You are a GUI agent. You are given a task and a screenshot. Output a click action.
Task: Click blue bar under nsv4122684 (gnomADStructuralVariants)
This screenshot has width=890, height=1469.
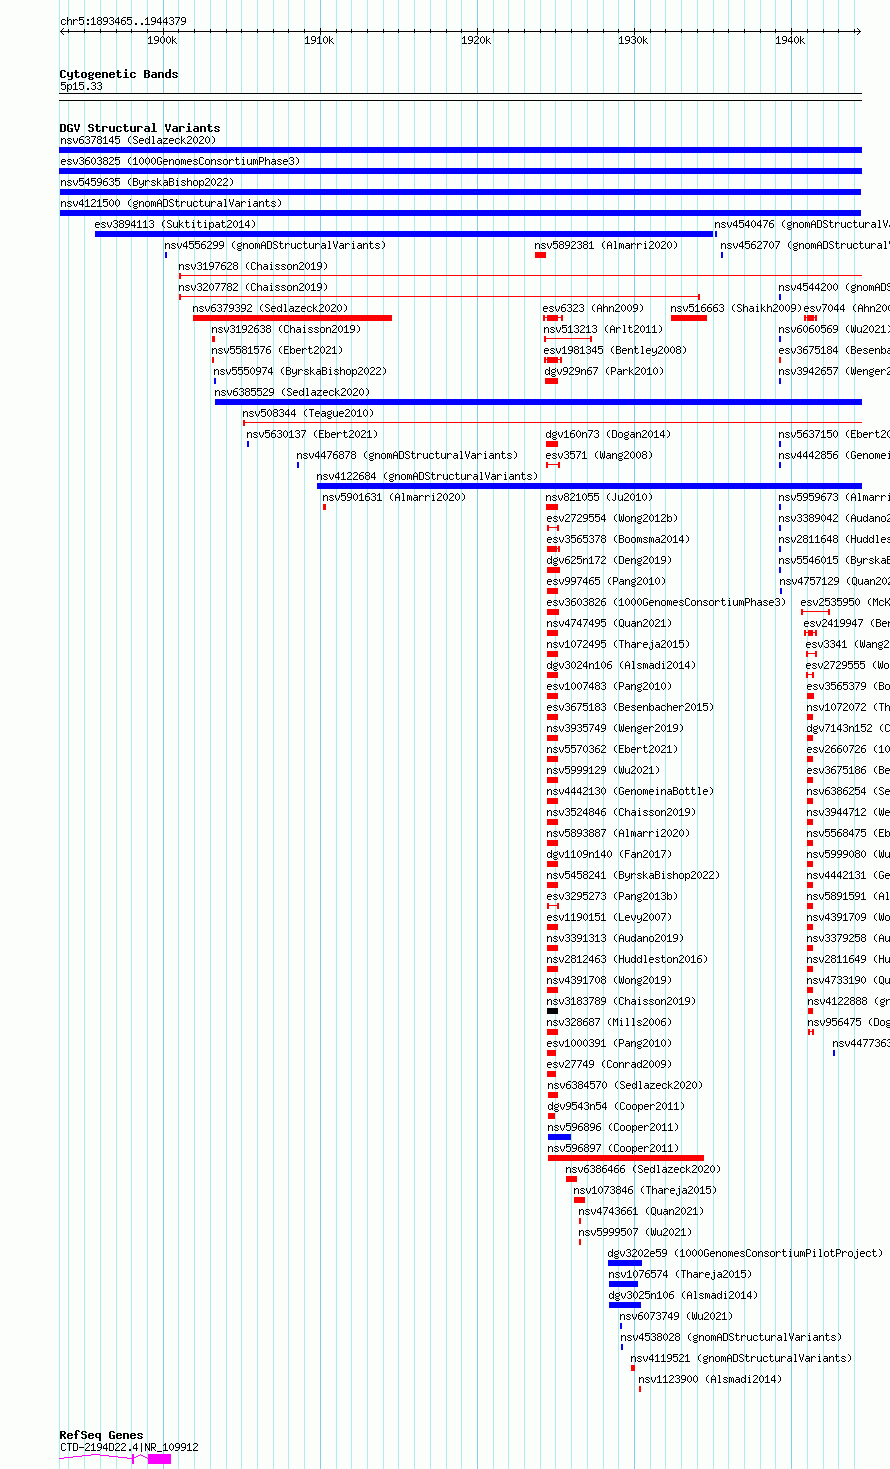[589, 486]
